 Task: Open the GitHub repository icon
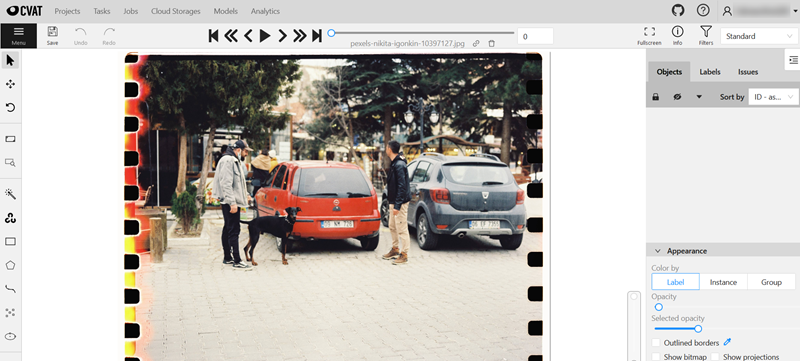coord(678,11)
